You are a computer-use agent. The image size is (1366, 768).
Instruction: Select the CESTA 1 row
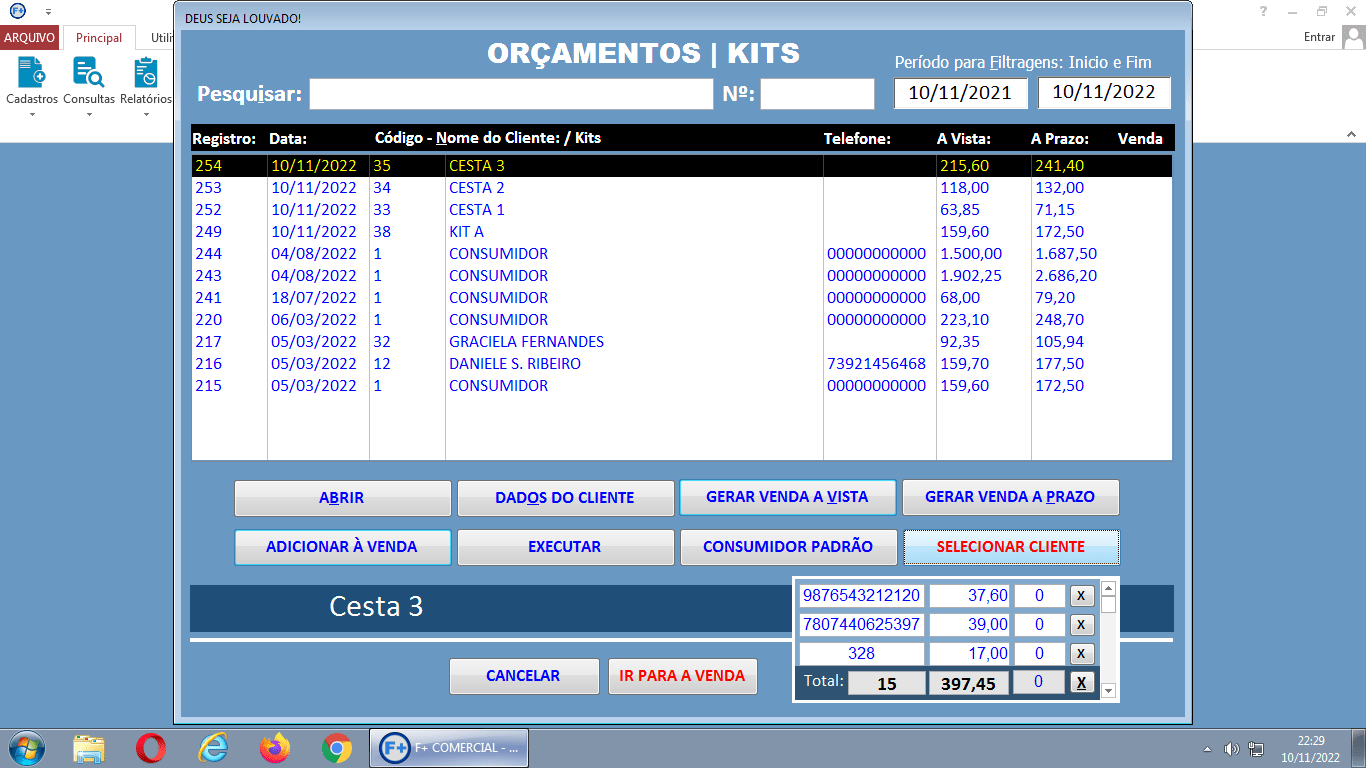(x=681, y=210)
